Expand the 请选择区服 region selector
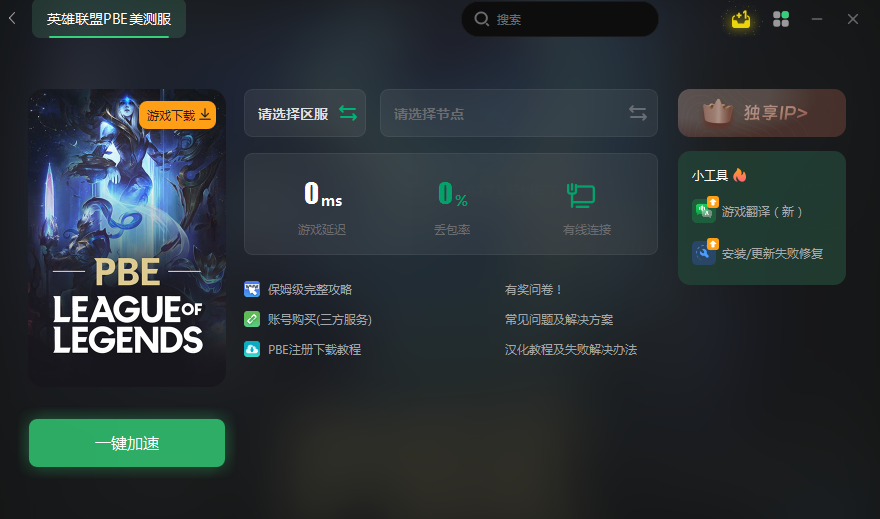 pos(305,113)
